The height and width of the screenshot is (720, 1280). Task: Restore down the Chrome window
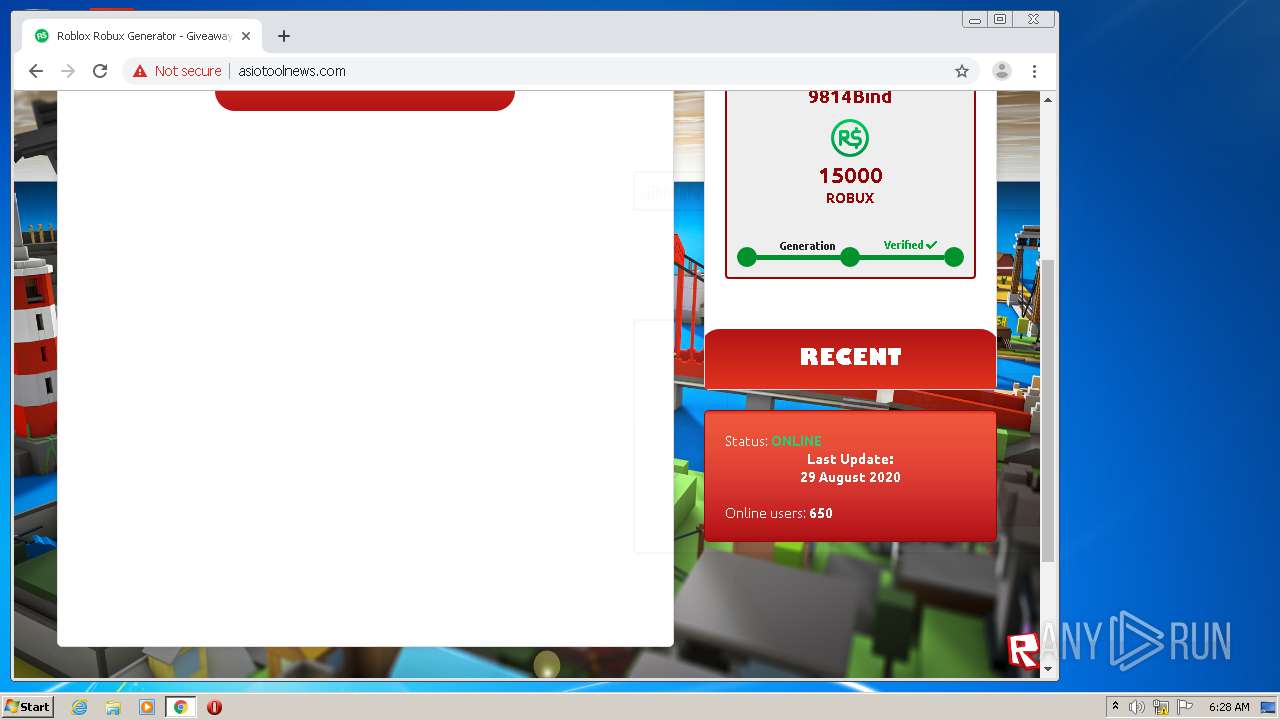click(x=1000, y=19)
